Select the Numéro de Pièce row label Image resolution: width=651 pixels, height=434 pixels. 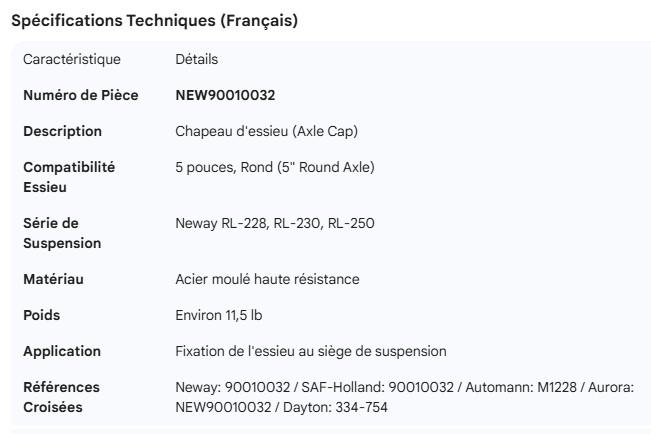click(79, 95)
